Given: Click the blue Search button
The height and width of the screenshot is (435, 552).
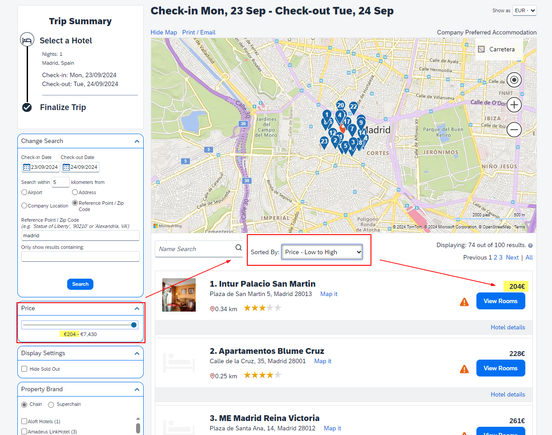Looking at the screenshot, I should (x=80, y=284).
